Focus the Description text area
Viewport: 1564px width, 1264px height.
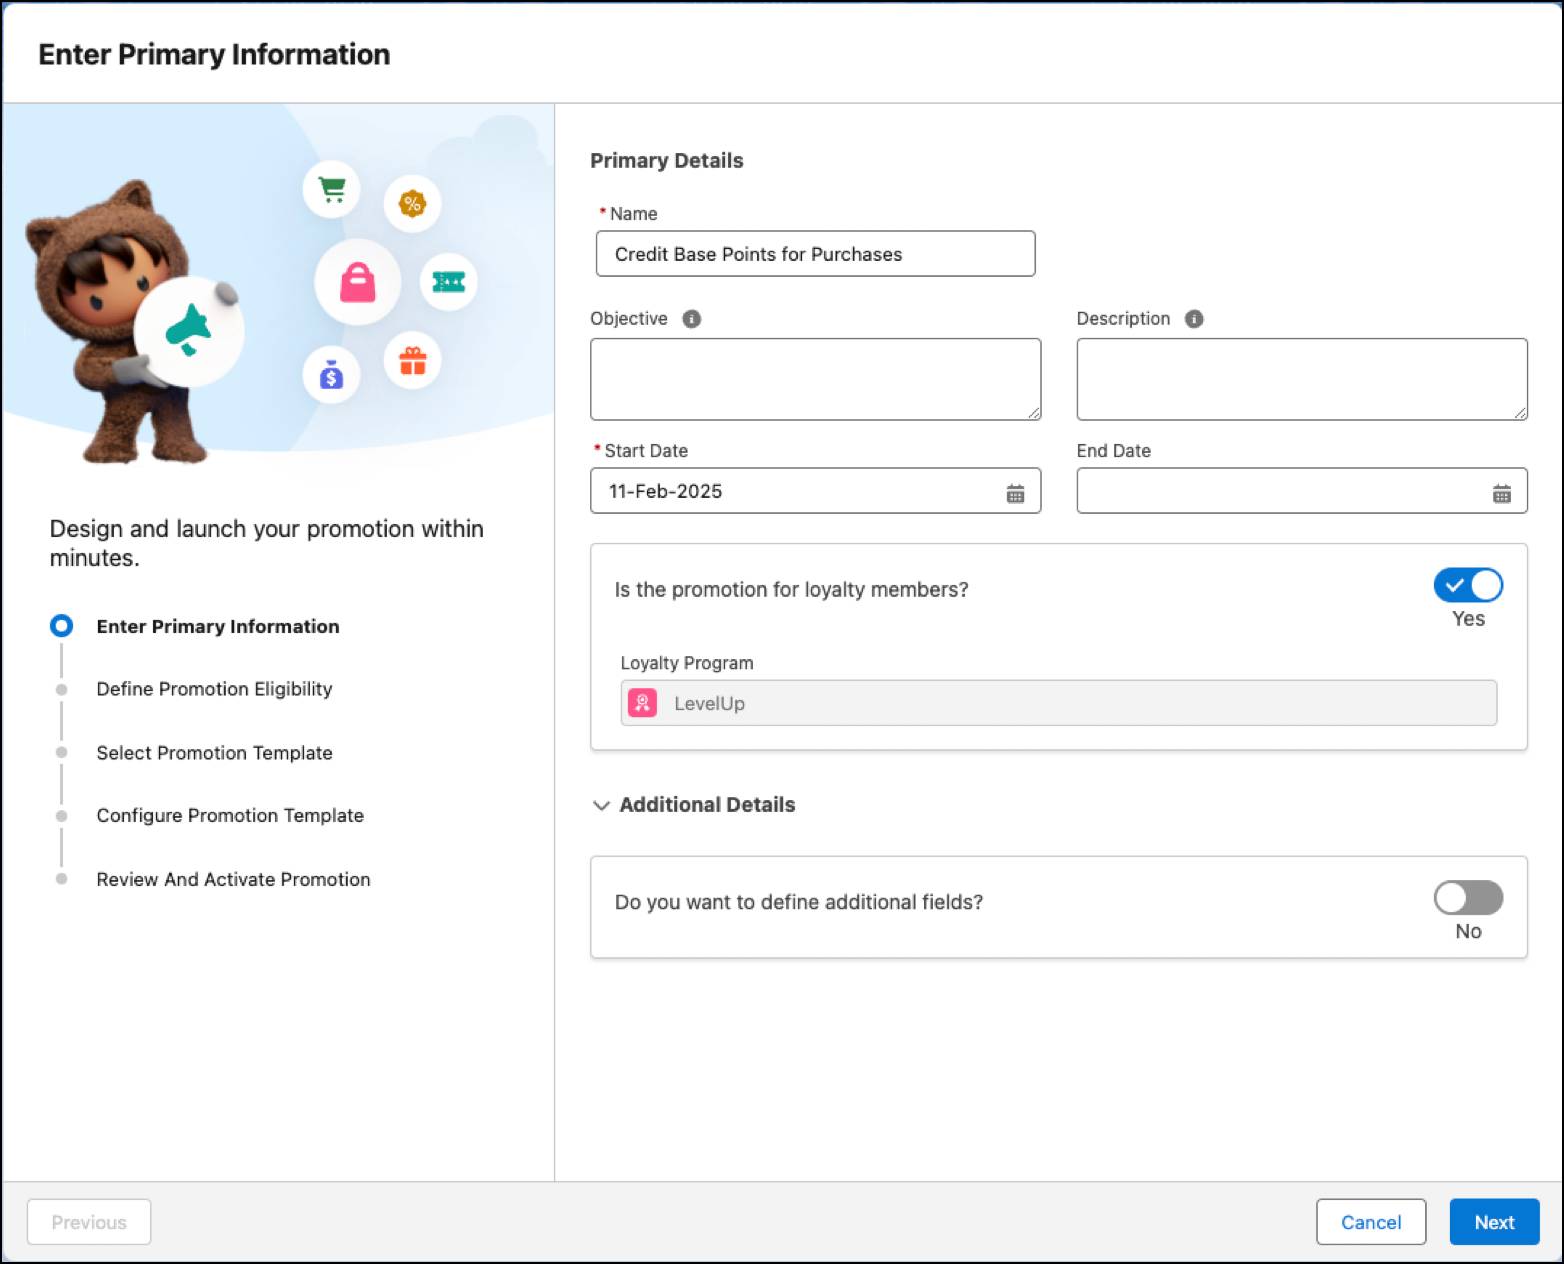[x=1302, y=379]
